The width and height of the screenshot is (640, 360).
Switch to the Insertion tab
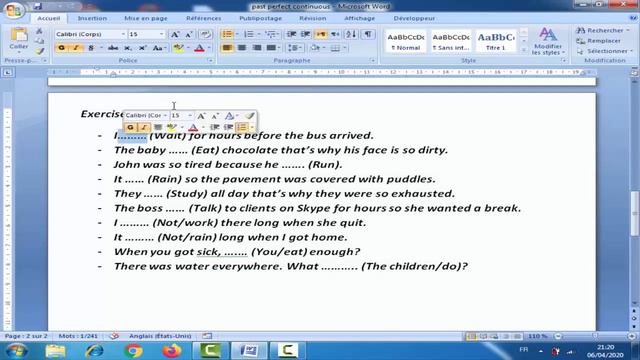click(92, 18)
